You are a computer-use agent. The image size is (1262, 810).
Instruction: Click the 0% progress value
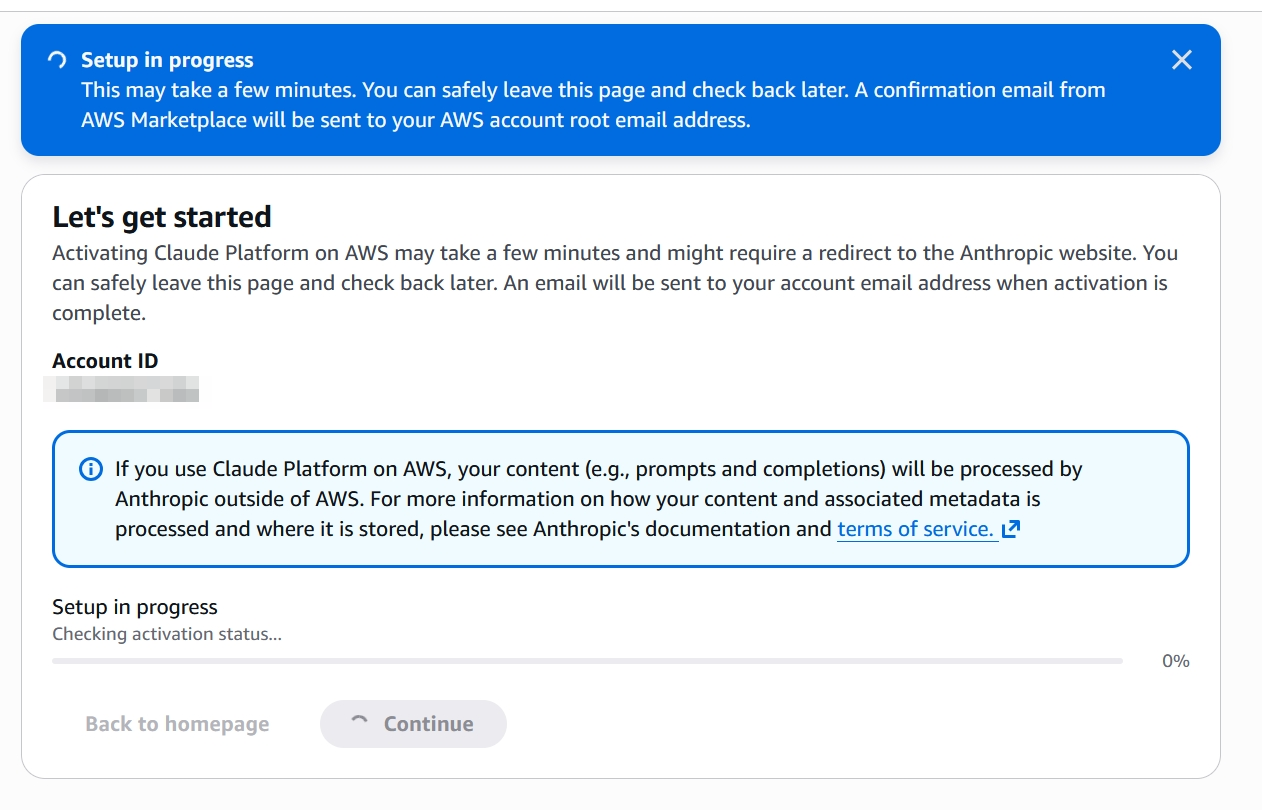click(1176, 661)
